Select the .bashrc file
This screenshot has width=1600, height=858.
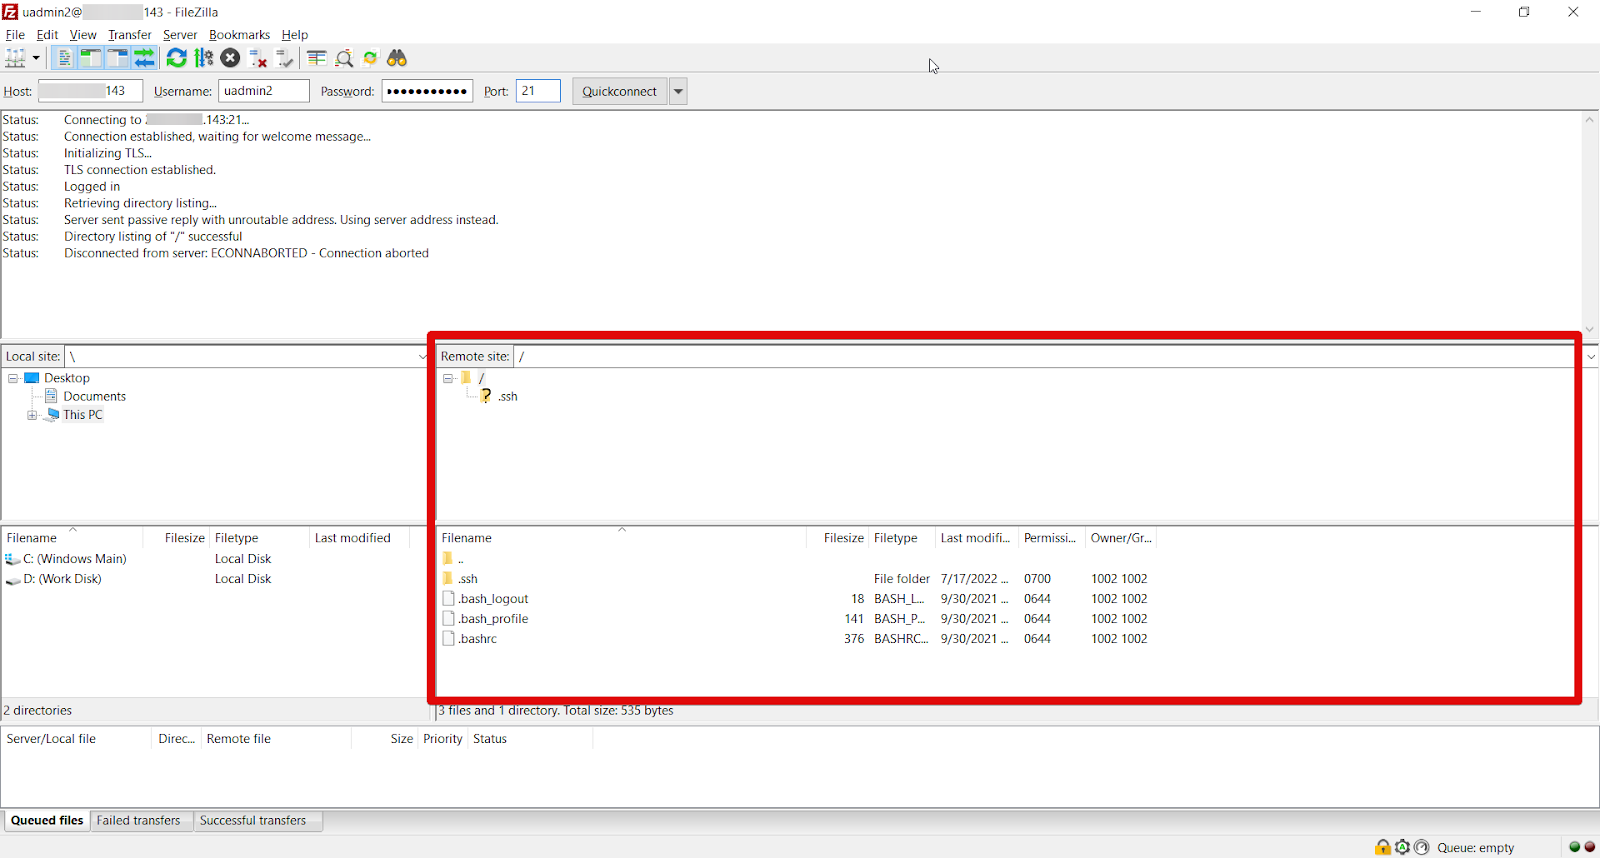(x=477, y=639)
